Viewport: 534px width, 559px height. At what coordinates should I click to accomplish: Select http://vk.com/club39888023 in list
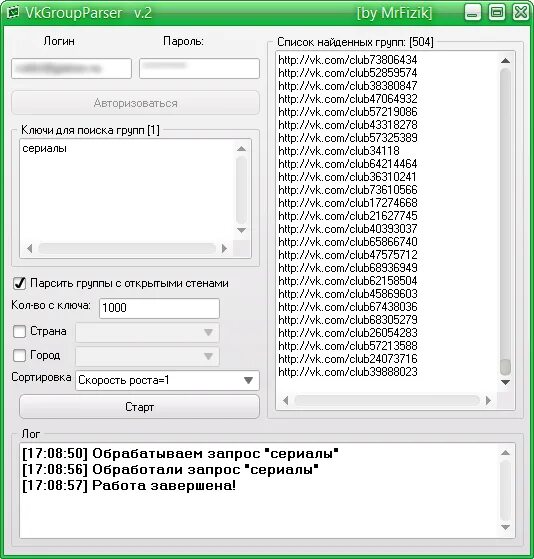point(348,372)
